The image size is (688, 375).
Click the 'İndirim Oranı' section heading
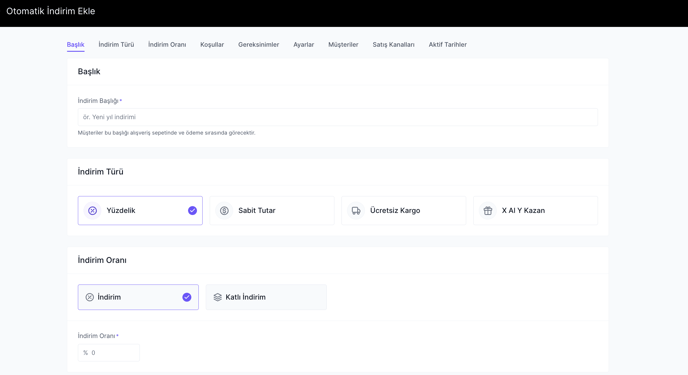coord(102,260)
